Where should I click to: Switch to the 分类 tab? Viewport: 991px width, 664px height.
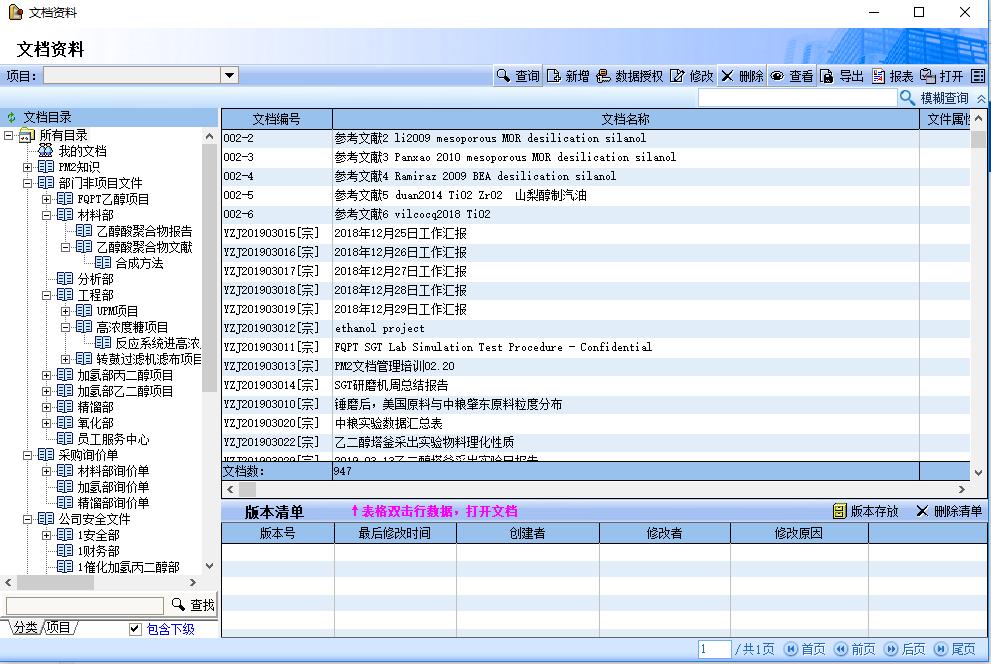point(24,628)
